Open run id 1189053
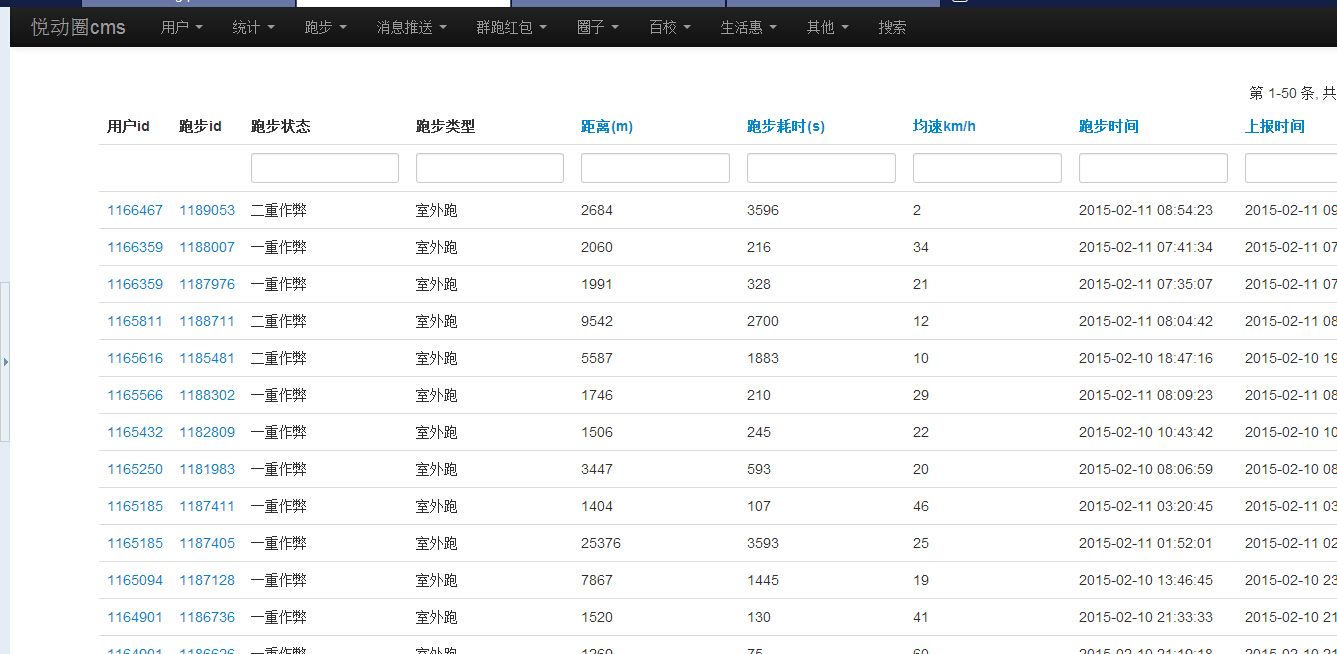This screenshot has width=1337, height=654. tap(207, 210)
